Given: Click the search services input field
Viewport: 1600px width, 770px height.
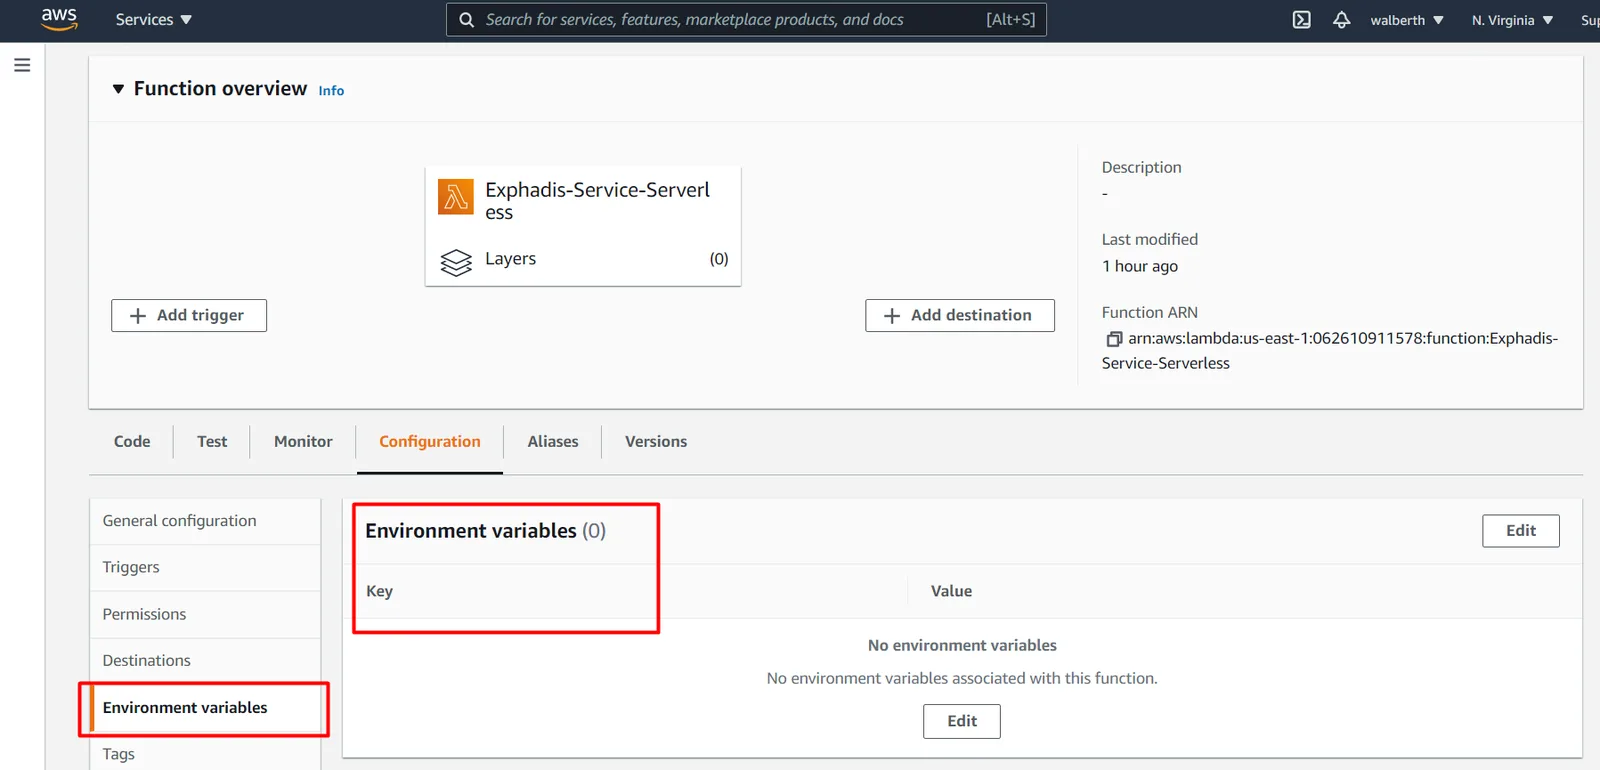Looking at the screenshot, I should pyautogui.click(x=746, y=20).
